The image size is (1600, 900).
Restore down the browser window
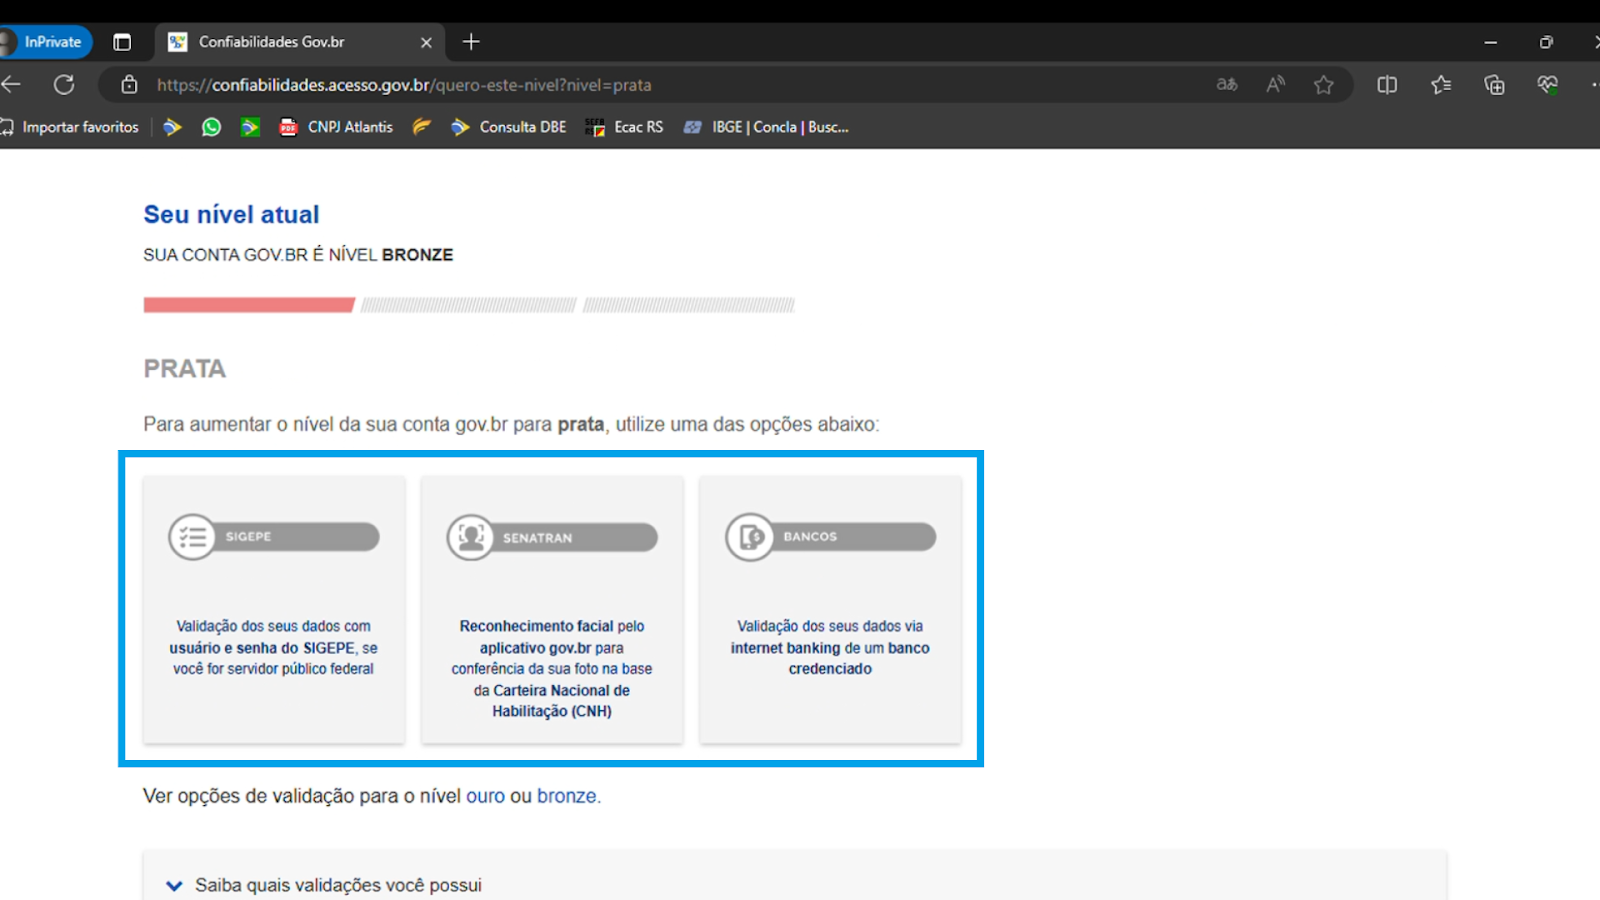pos(1546,42)
